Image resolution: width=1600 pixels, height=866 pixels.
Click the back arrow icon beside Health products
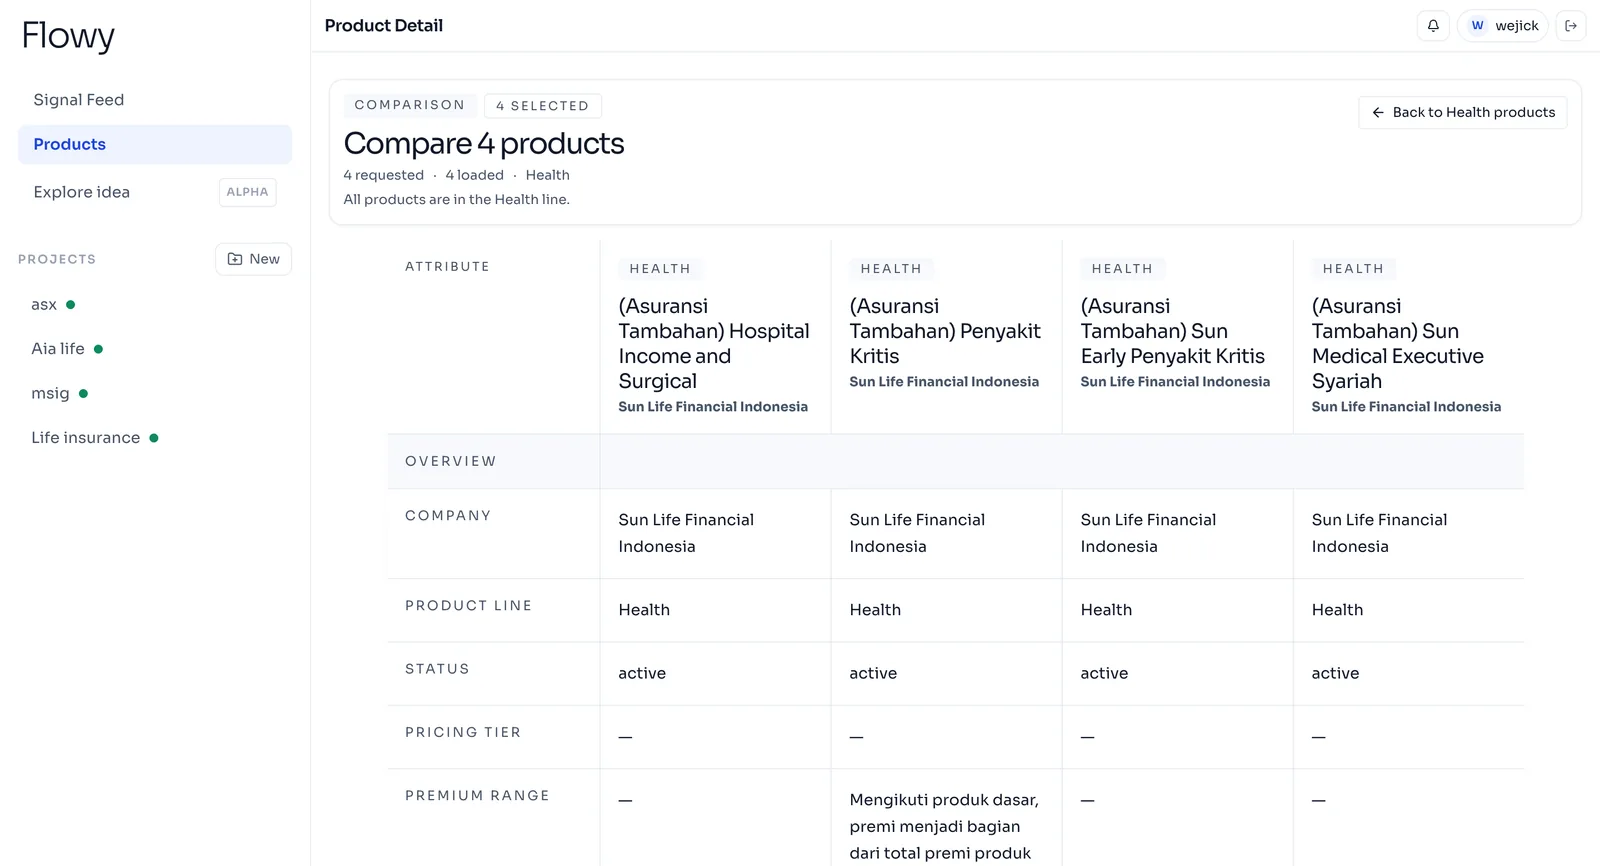(1378, 113)
